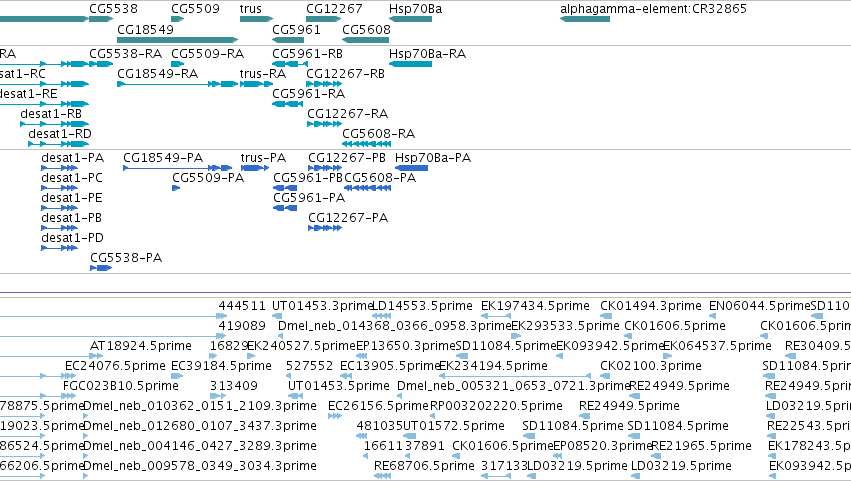Screen dimensions: 851x481
Task: Click the EK234194.5prime EST label
Action: (x=493, y=366)
